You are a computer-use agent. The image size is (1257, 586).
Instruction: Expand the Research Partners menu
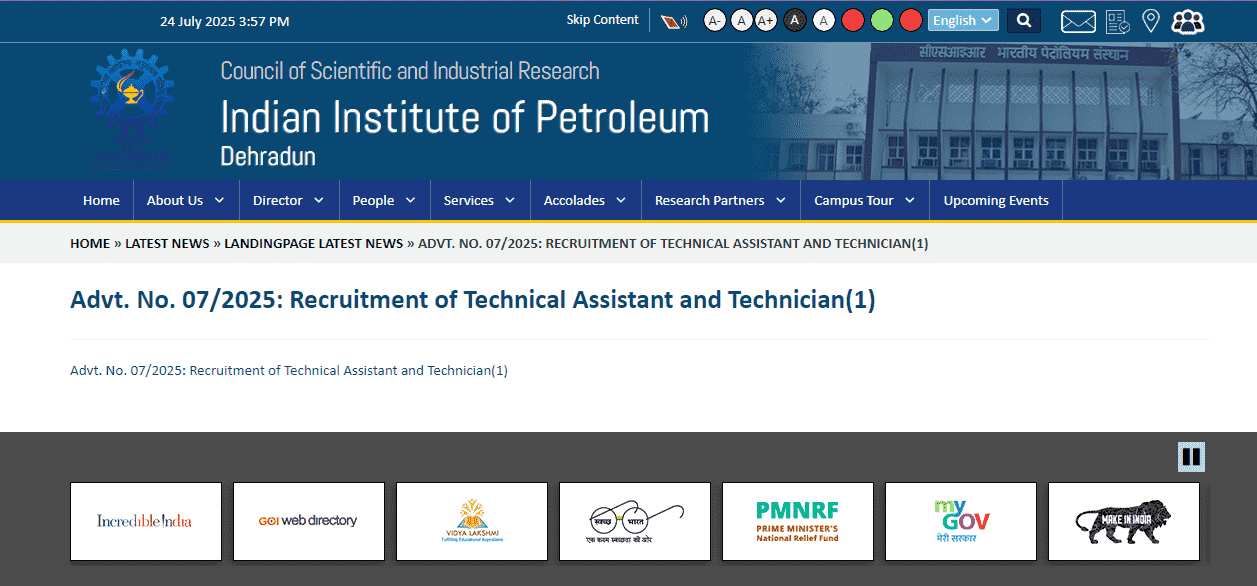point(720,201)
